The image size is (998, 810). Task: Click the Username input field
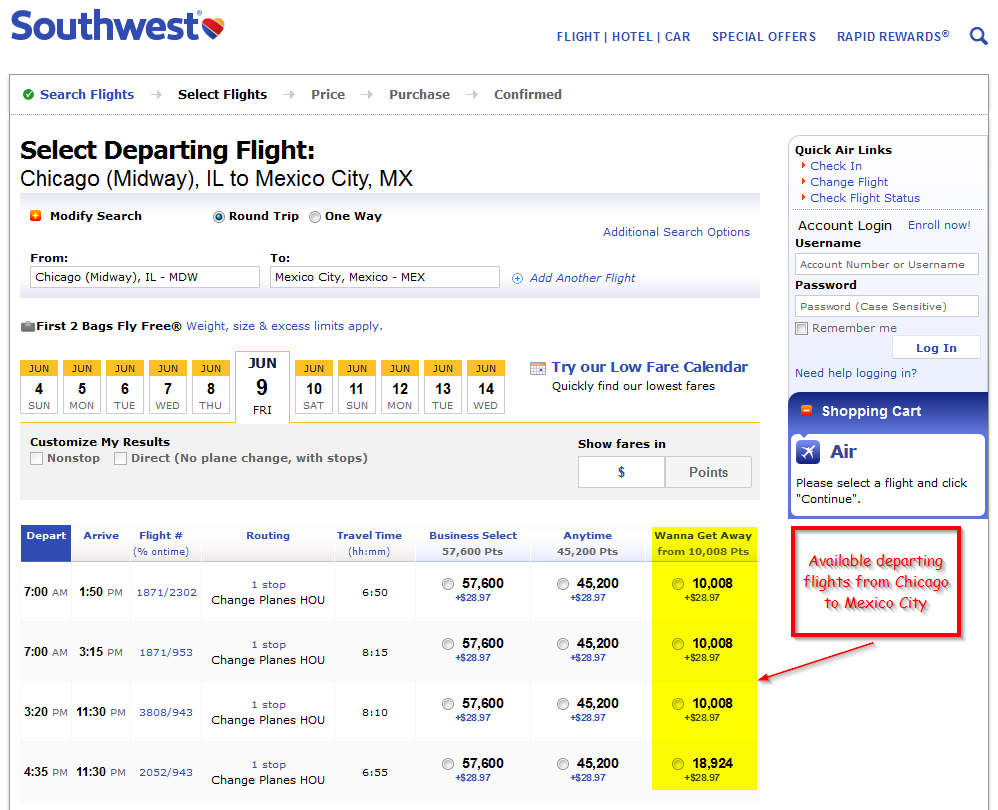coord(887,264)
